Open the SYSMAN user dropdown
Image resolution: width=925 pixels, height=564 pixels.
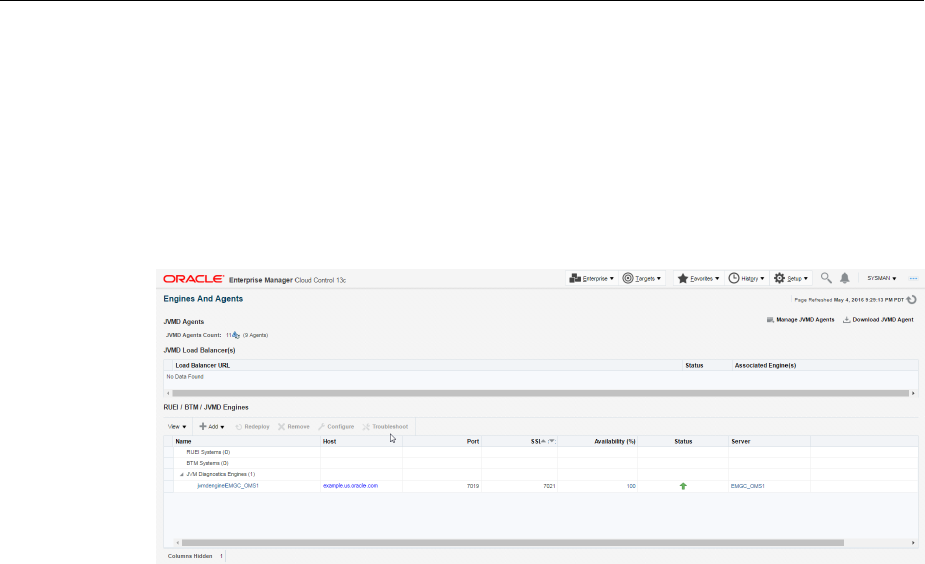tap(881, 278)
